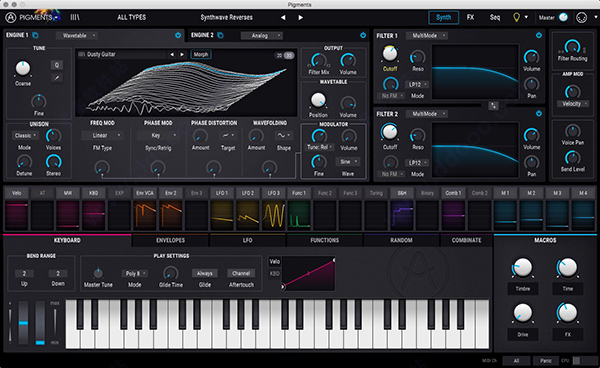
Task: Open Filter 1 MultiMode dropdown
Action: point(427,36)
